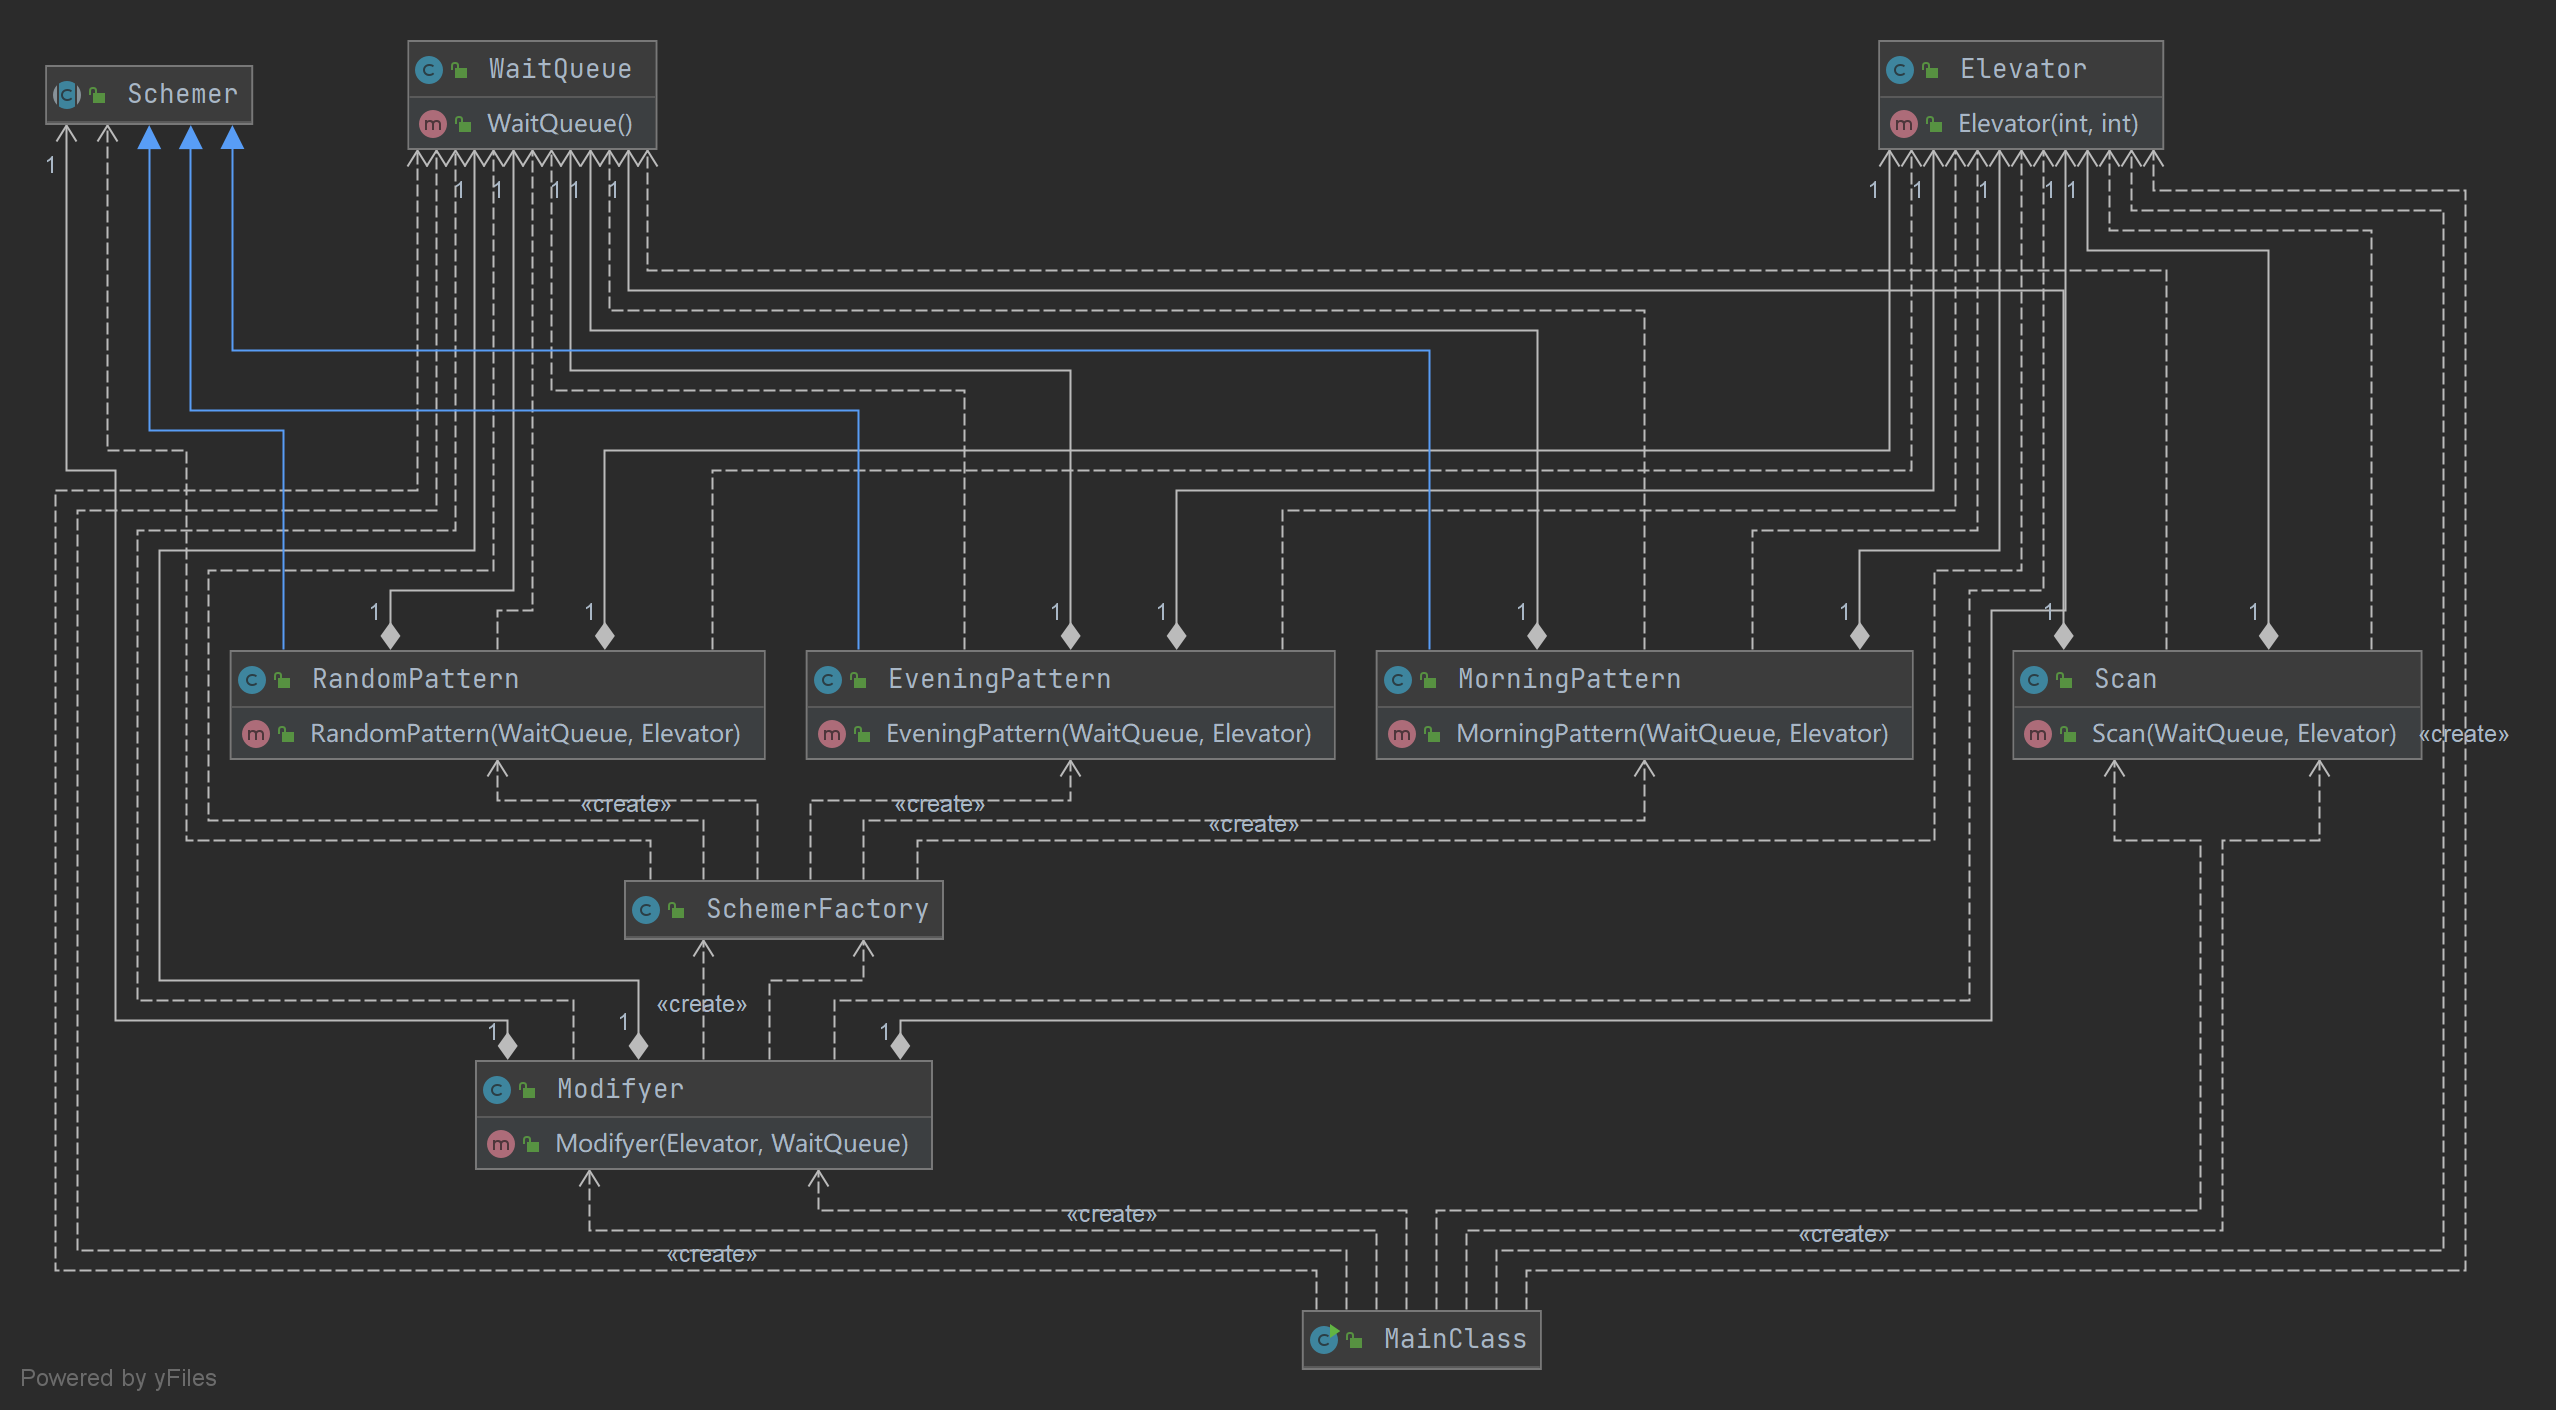Click the method icon beside WaitQueue()
2556x1410 pixels.
point(433,124)
